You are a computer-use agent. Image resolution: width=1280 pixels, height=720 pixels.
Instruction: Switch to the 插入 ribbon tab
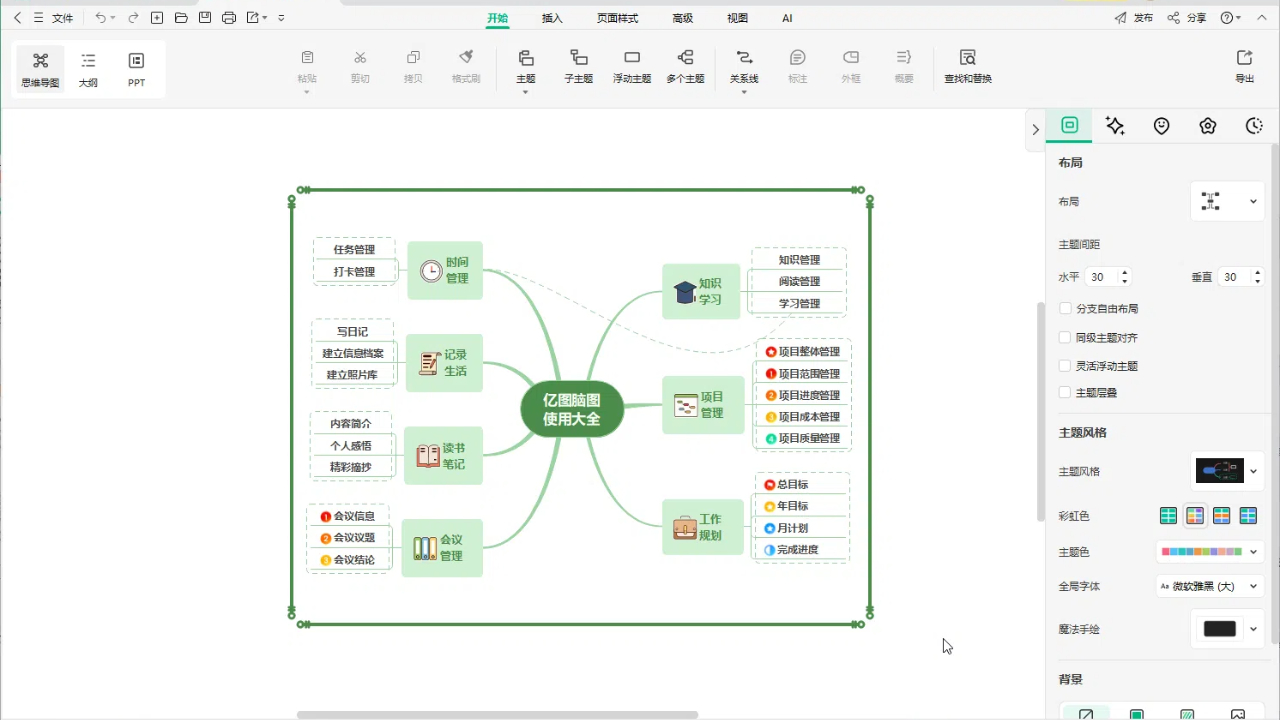point(552,17)
